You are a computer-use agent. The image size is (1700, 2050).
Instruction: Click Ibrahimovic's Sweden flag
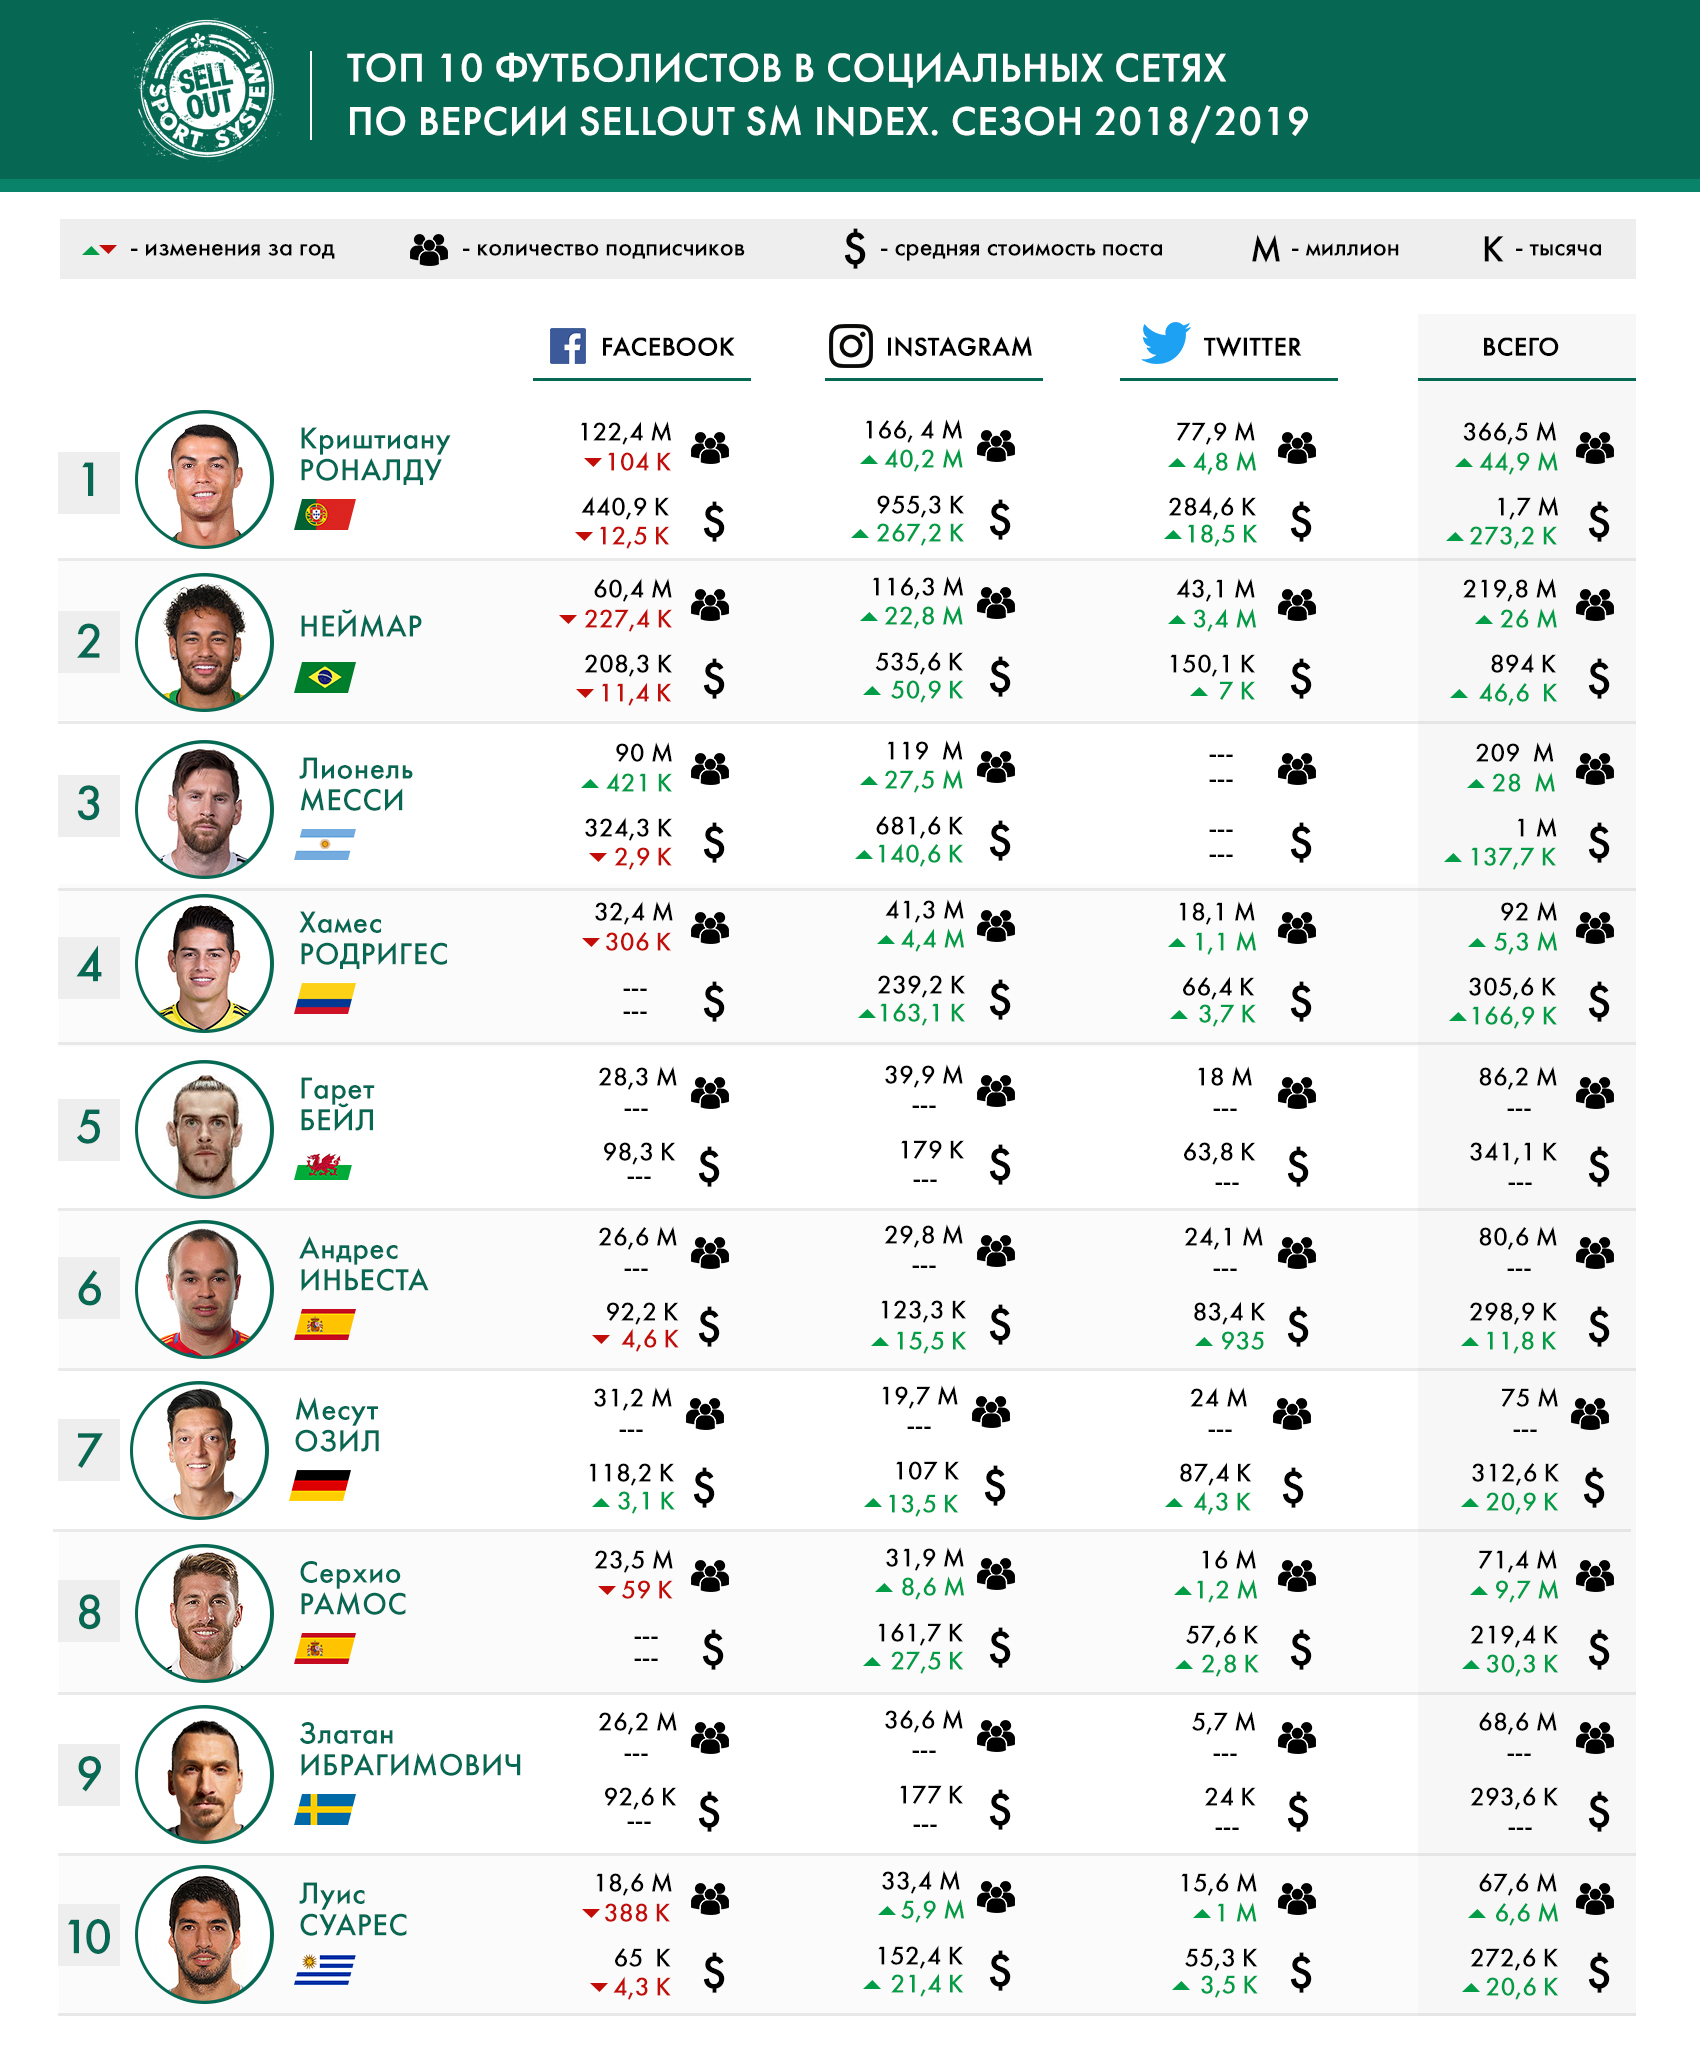[x=325, y=1810]
